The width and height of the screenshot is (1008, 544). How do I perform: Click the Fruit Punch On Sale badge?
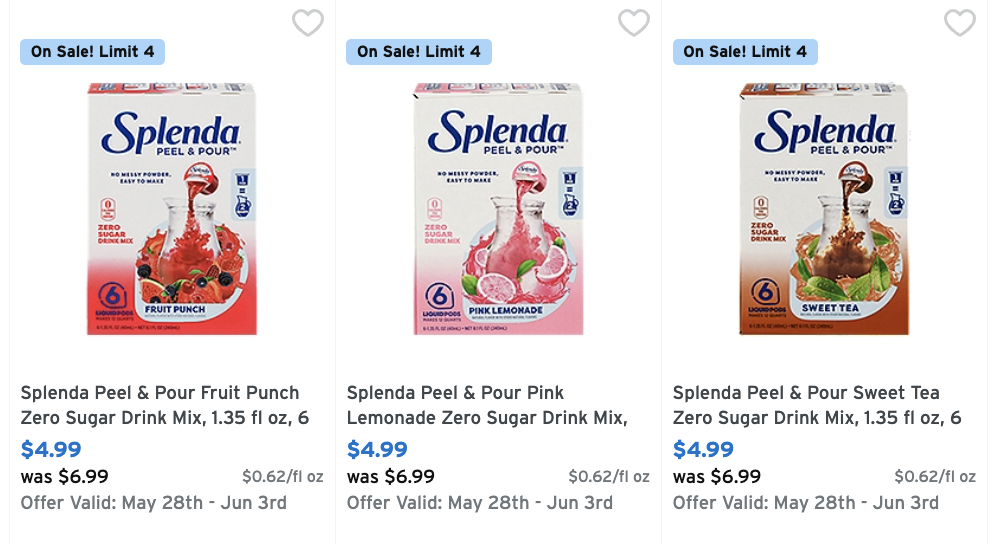pyautogui.click(x=92, y=52)
